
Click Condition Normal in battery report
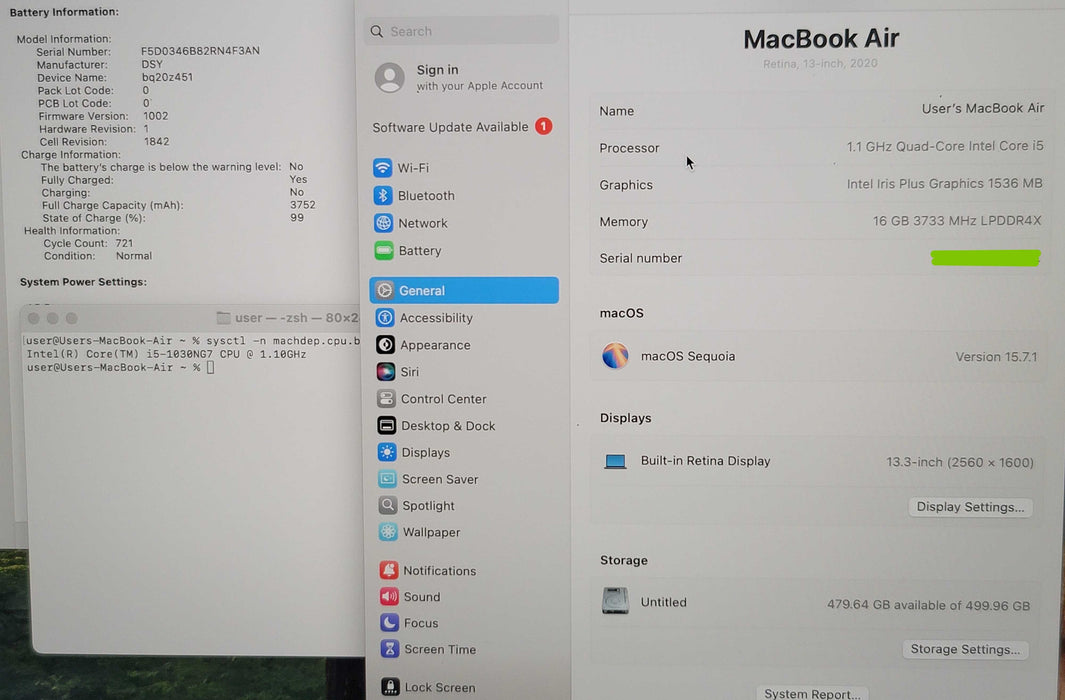coord(98,256)
